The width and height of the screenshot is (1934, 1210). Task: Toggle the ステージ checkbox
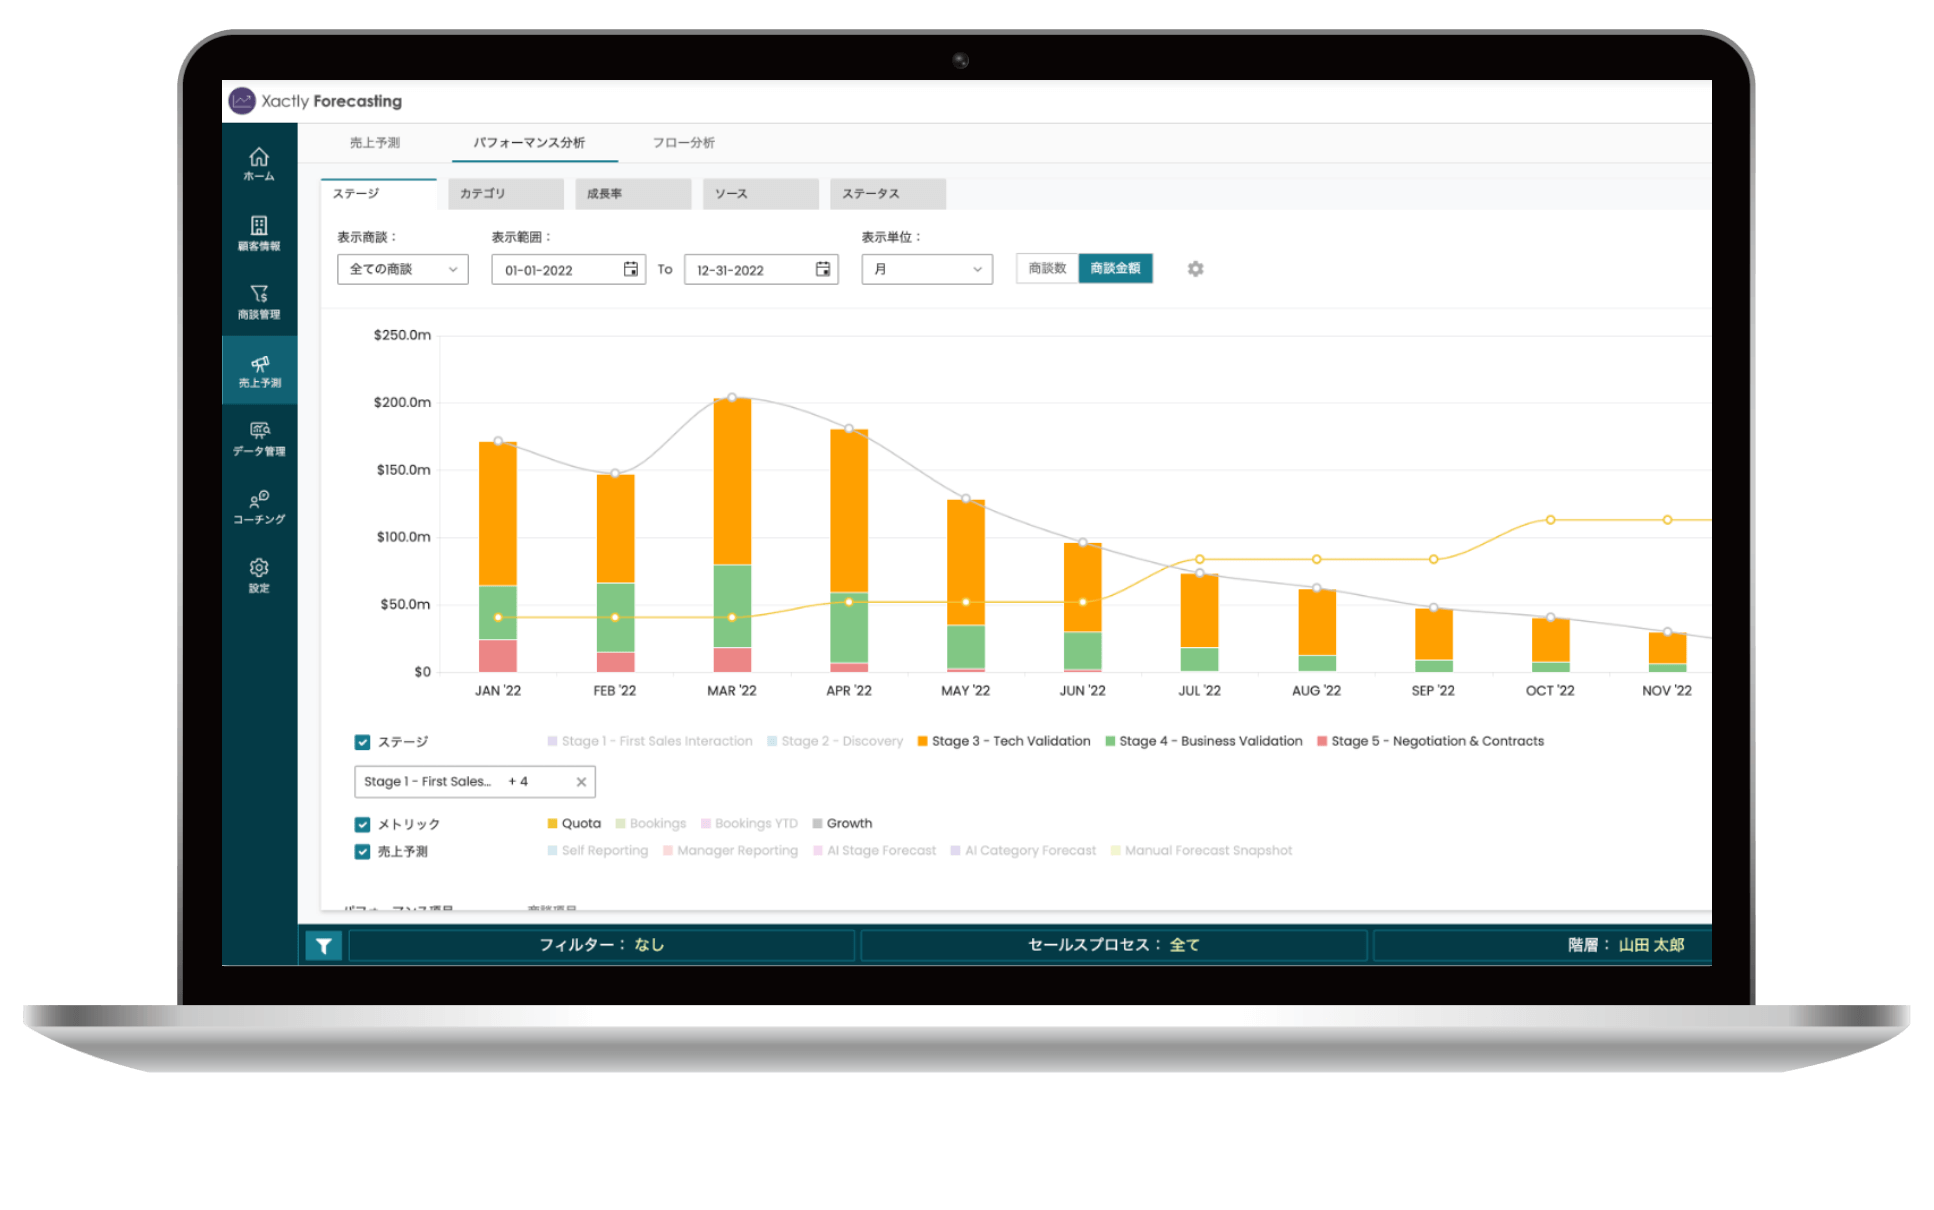point(362,742)
